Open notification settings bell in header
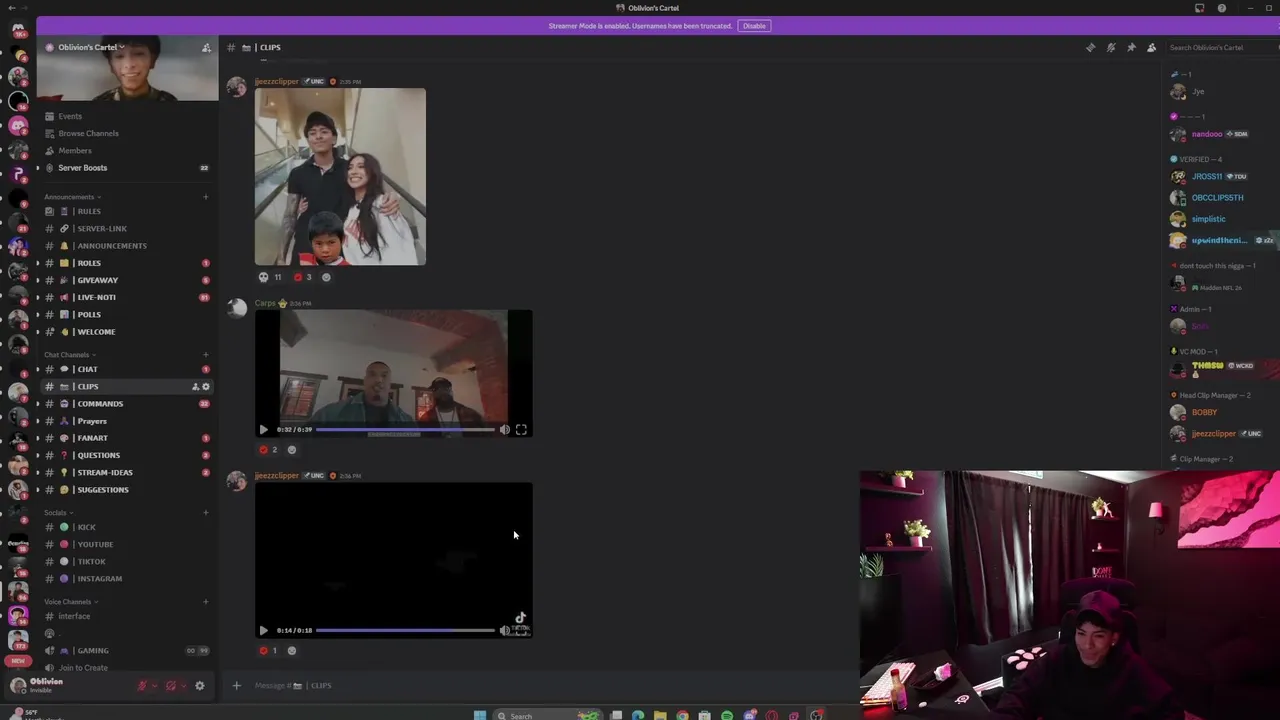The image size is (1280, 720). (x=1111, y=47)
